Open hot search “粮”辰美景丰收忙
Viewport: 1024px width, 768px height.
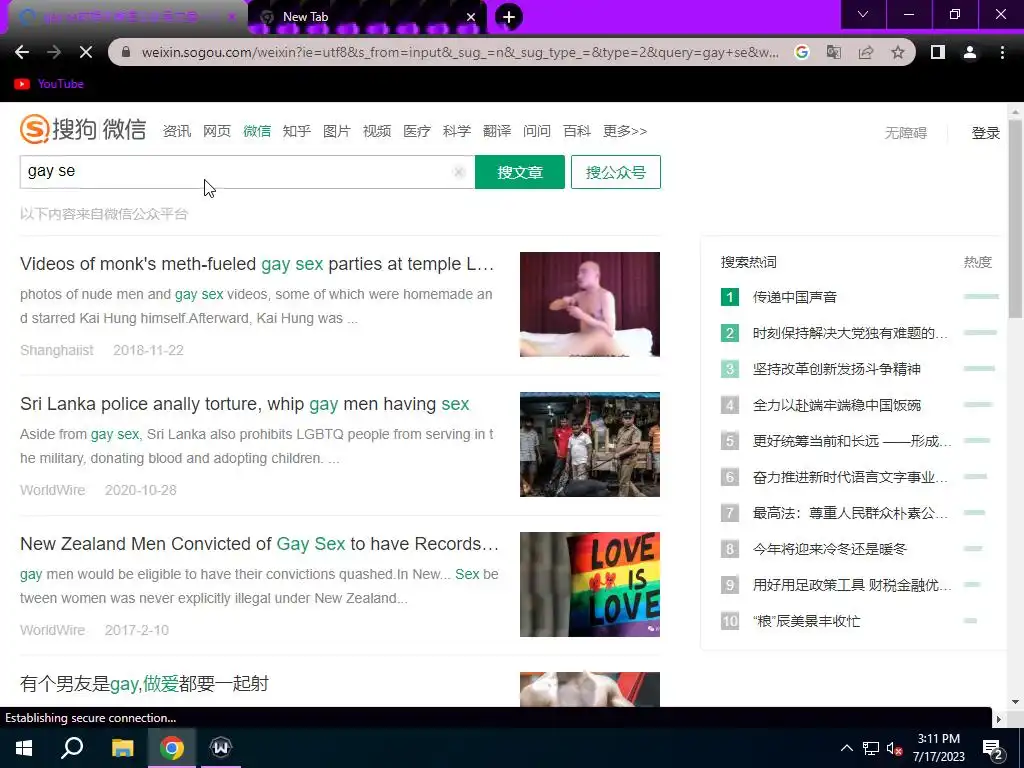point(807,621)
